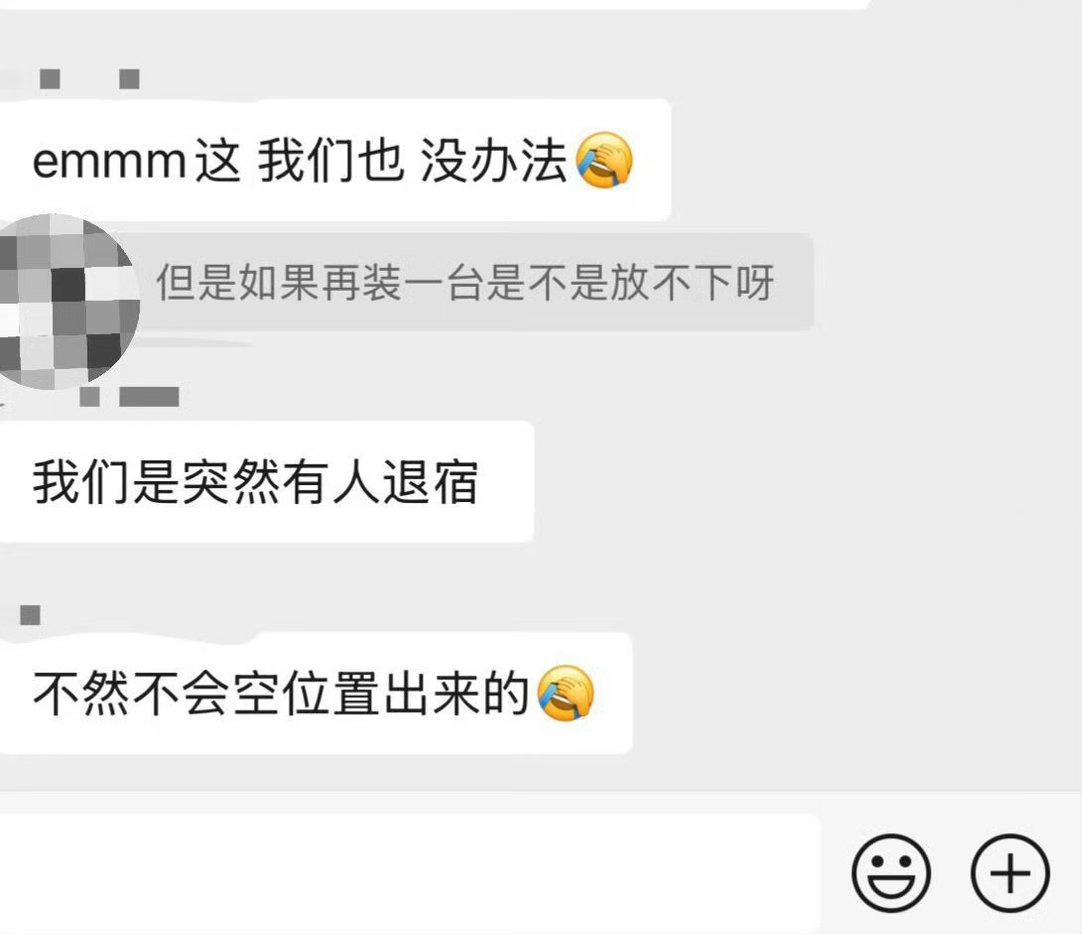1082x934 pixels.
Task: Click the partially visible bubble at the top
Action: 435,4
